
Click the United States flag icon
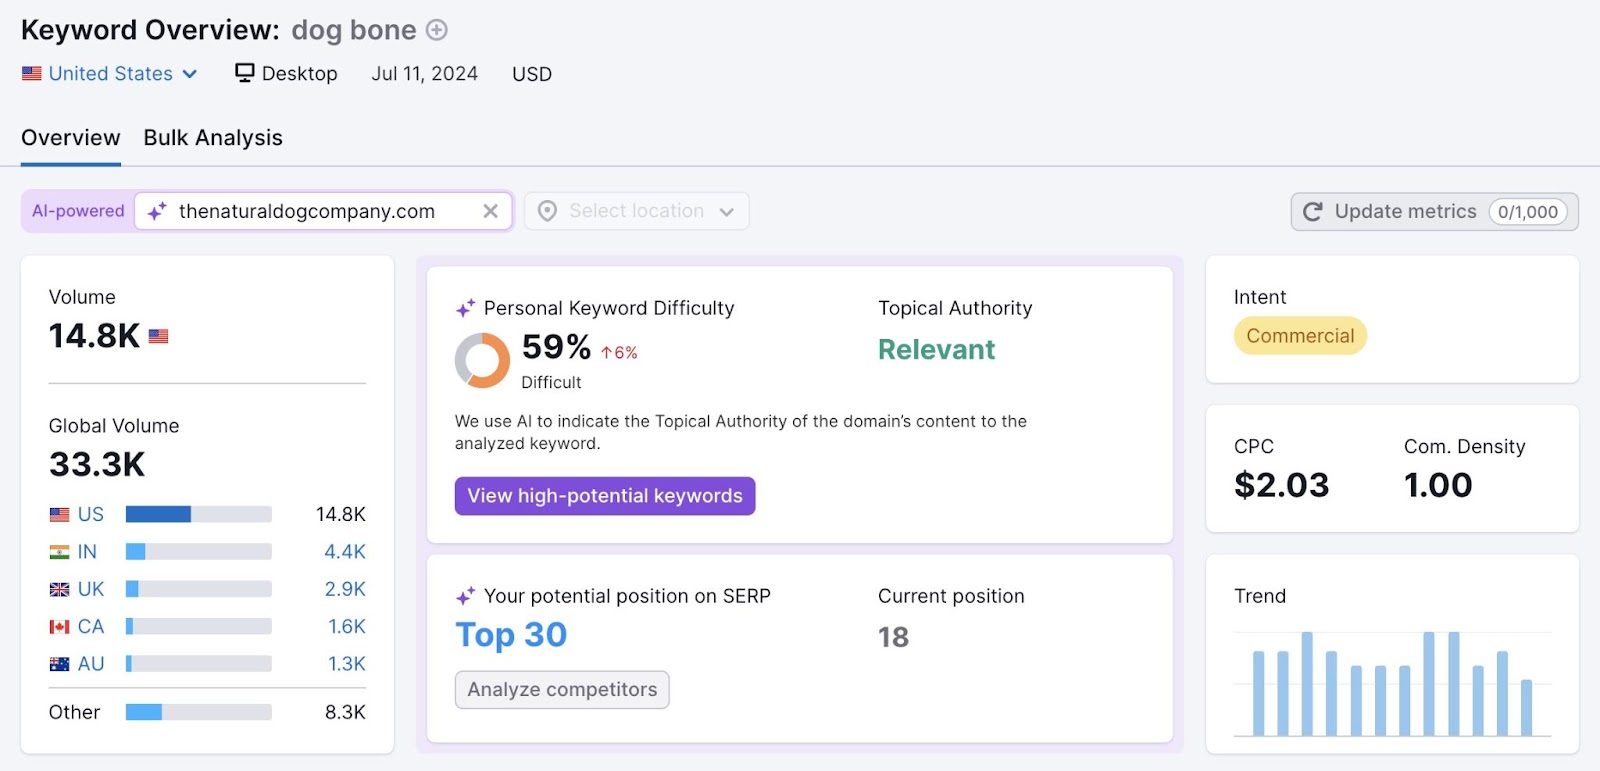pos(32,73)
